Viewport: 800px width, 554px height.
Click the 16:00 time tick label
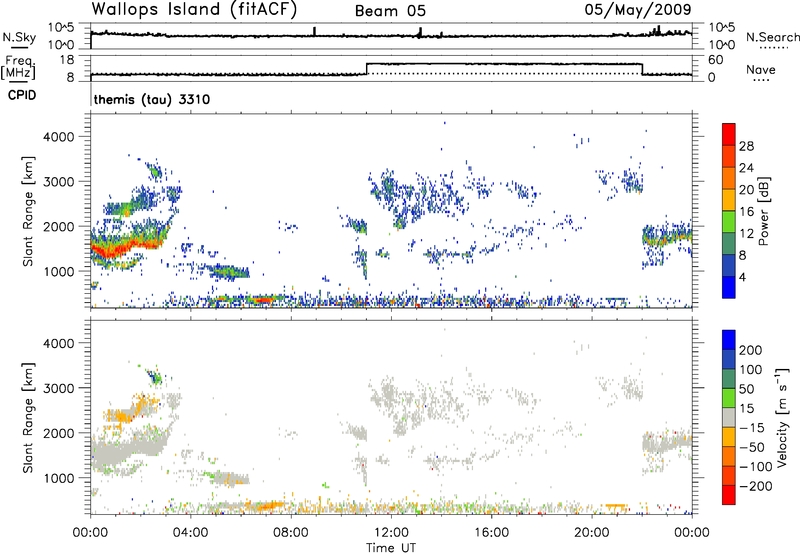coord(491,533)
